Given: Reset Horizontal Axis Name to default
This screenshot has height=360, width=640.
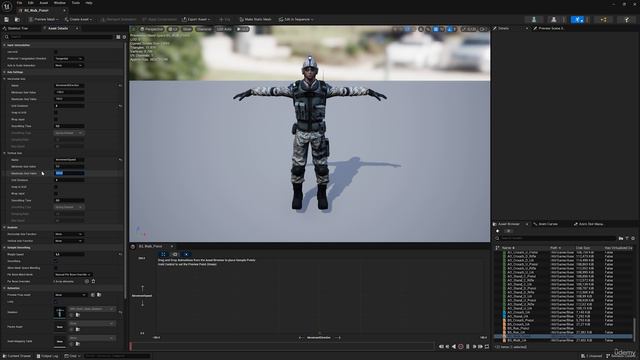Looking at the screenshot, I should [x=120, y=86].
